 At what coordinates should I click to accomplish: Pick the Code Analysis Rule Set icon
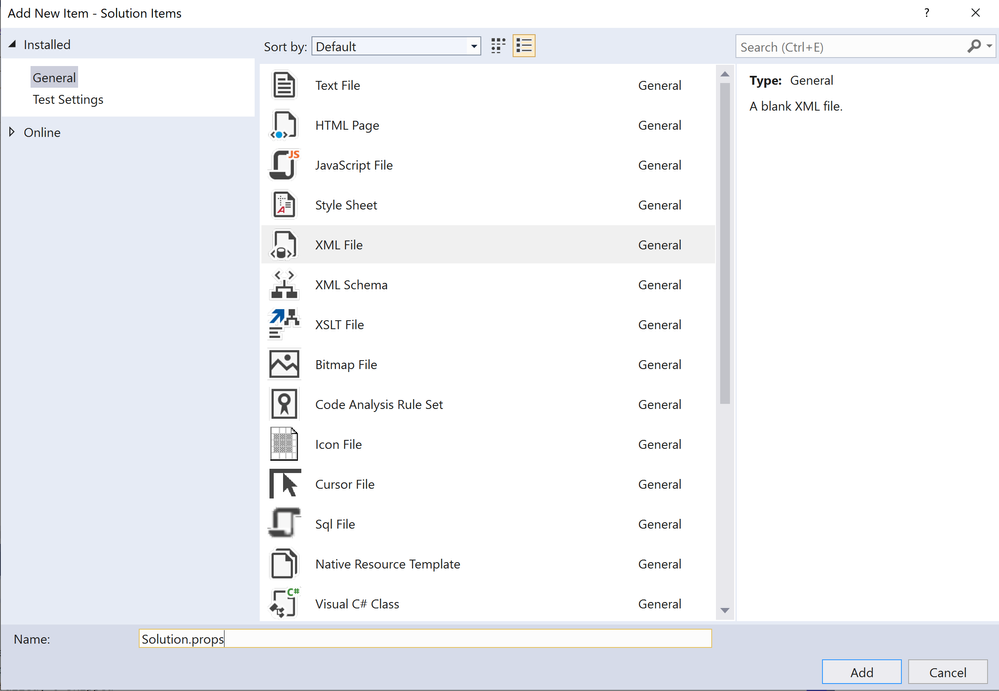click(284, 404)
